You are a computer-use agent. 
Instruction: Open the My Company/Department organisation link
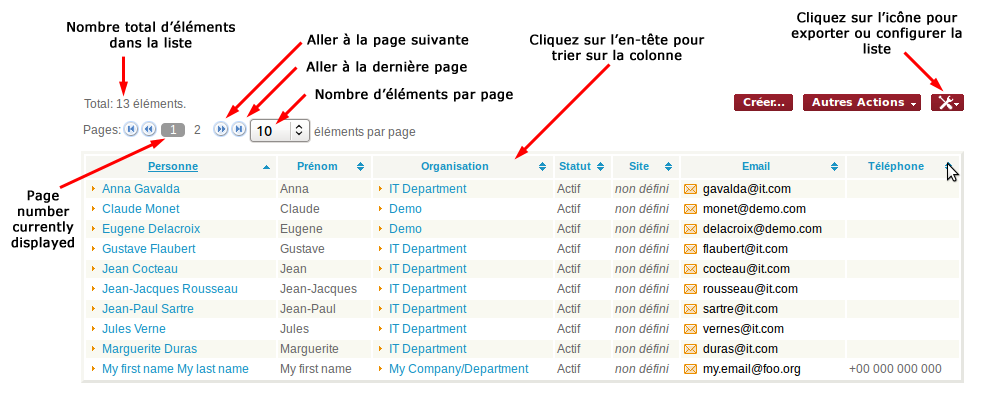point(458,369)
